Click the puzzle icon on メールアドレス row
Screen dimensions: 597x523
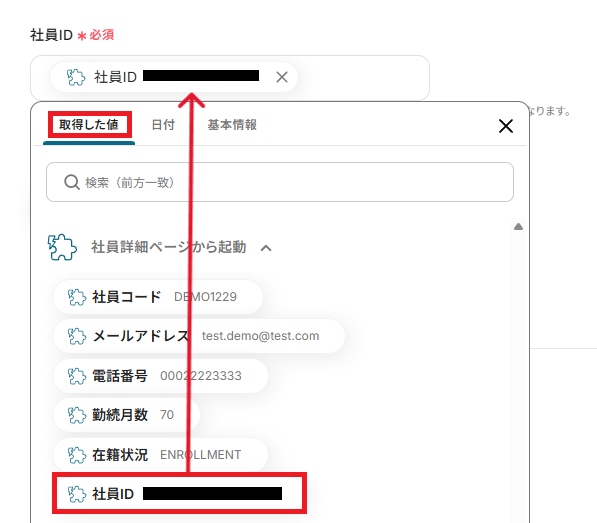tap(77, 336)
